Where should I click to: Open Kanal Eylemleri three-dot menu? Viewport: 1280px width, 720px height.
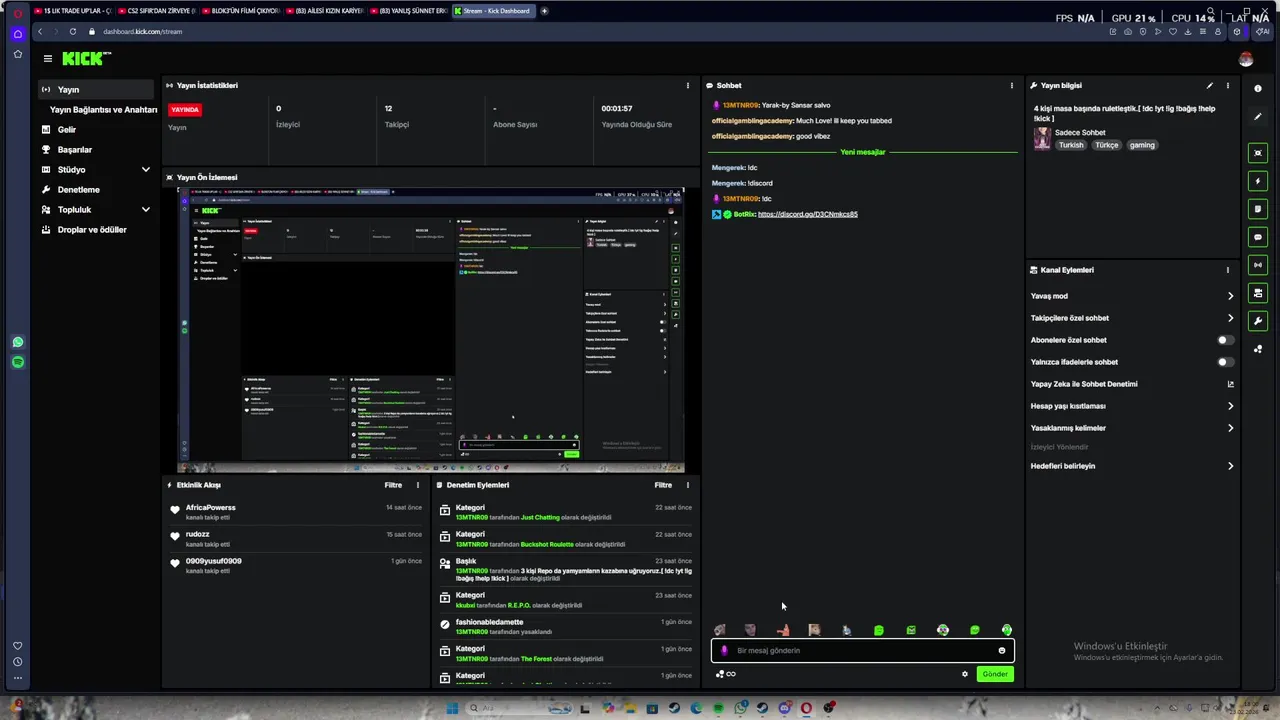tap(1227, 270)
